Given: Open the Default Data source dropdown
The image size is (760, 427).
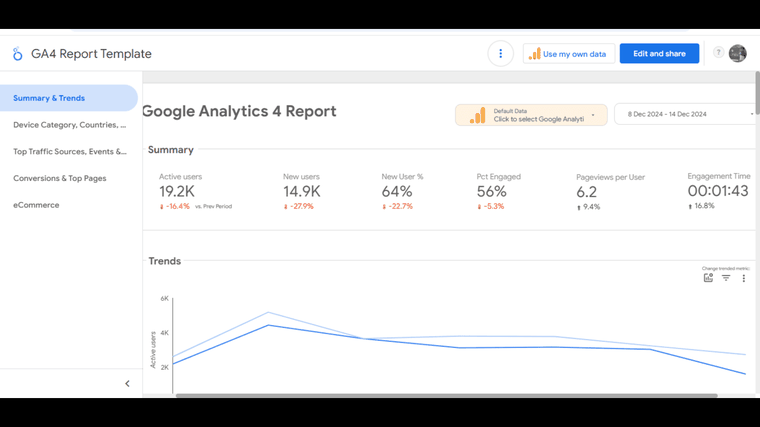Looking at the screenshot, I should coord(531,115).
